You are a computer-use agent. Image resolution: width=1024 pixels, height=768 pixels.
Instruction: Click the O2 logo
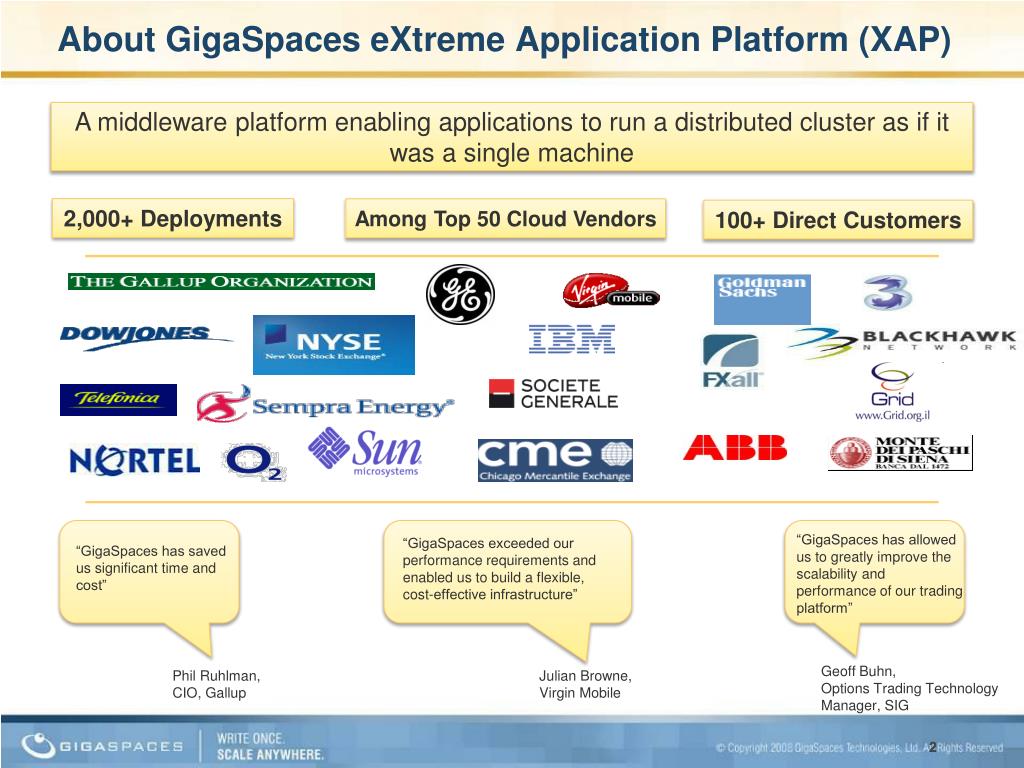point(254,462)
